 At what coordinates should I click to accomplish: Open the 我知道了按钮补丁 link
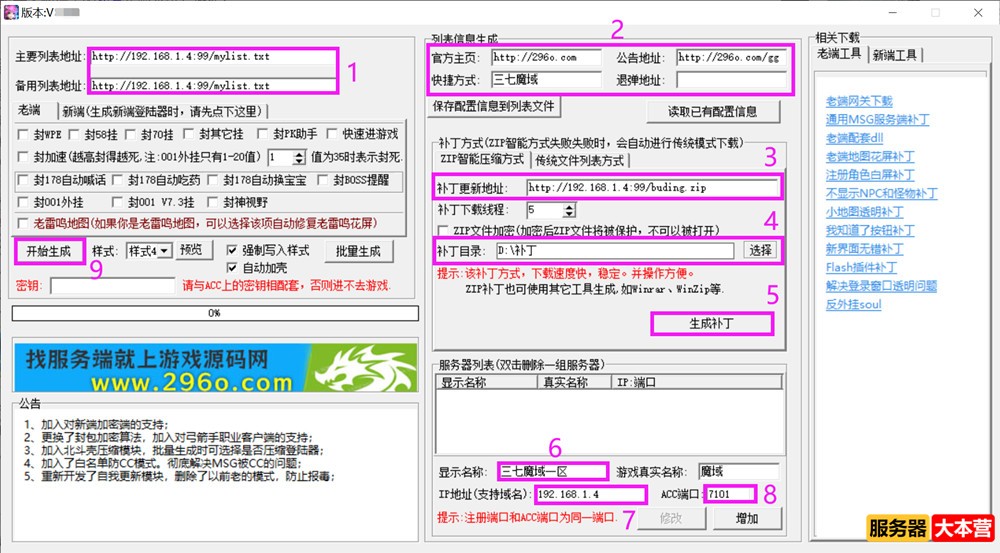click(x=870, y=230)
